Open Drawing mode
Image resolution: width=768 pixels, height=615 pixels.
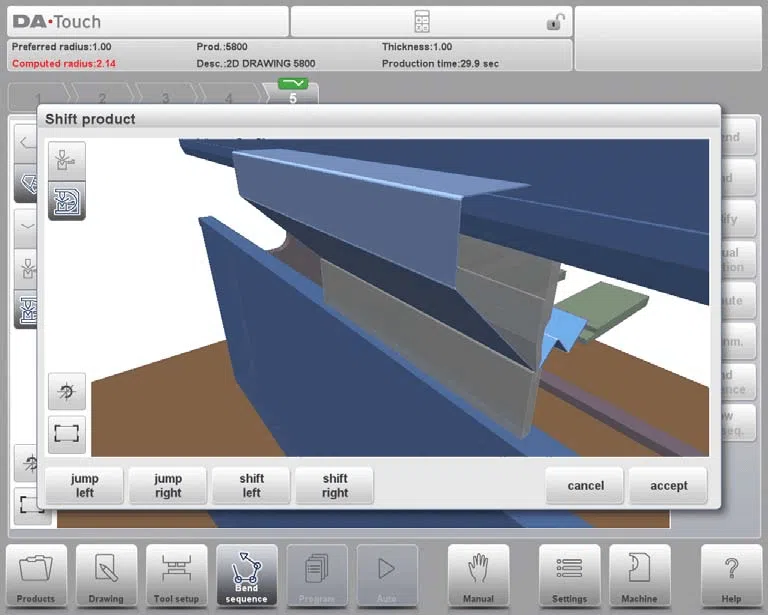click(x=106, y=576)
